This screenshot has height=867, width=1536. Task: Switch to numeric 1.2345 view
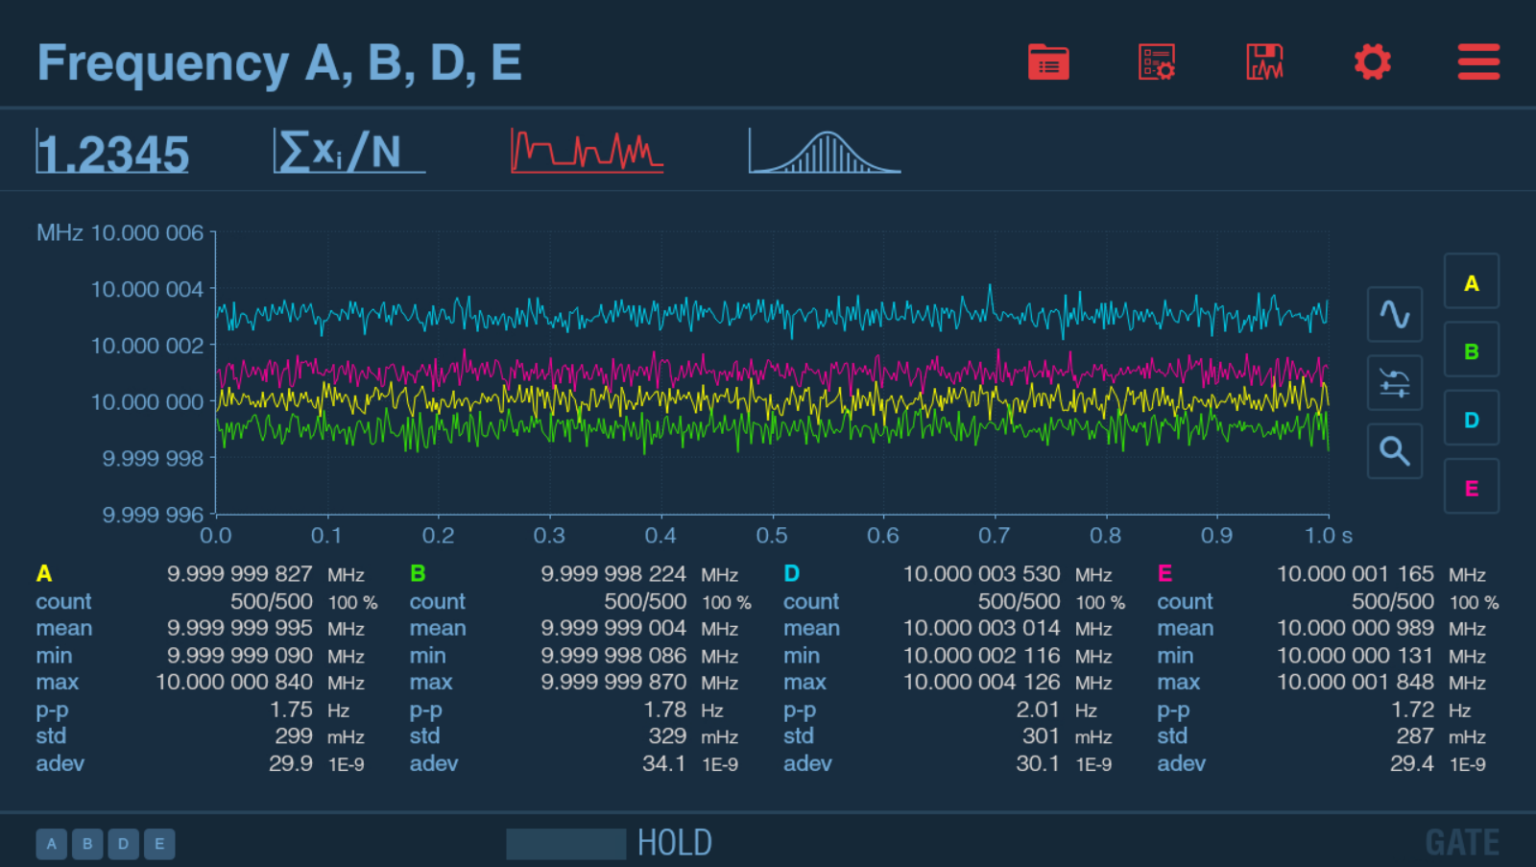point(112,153)
